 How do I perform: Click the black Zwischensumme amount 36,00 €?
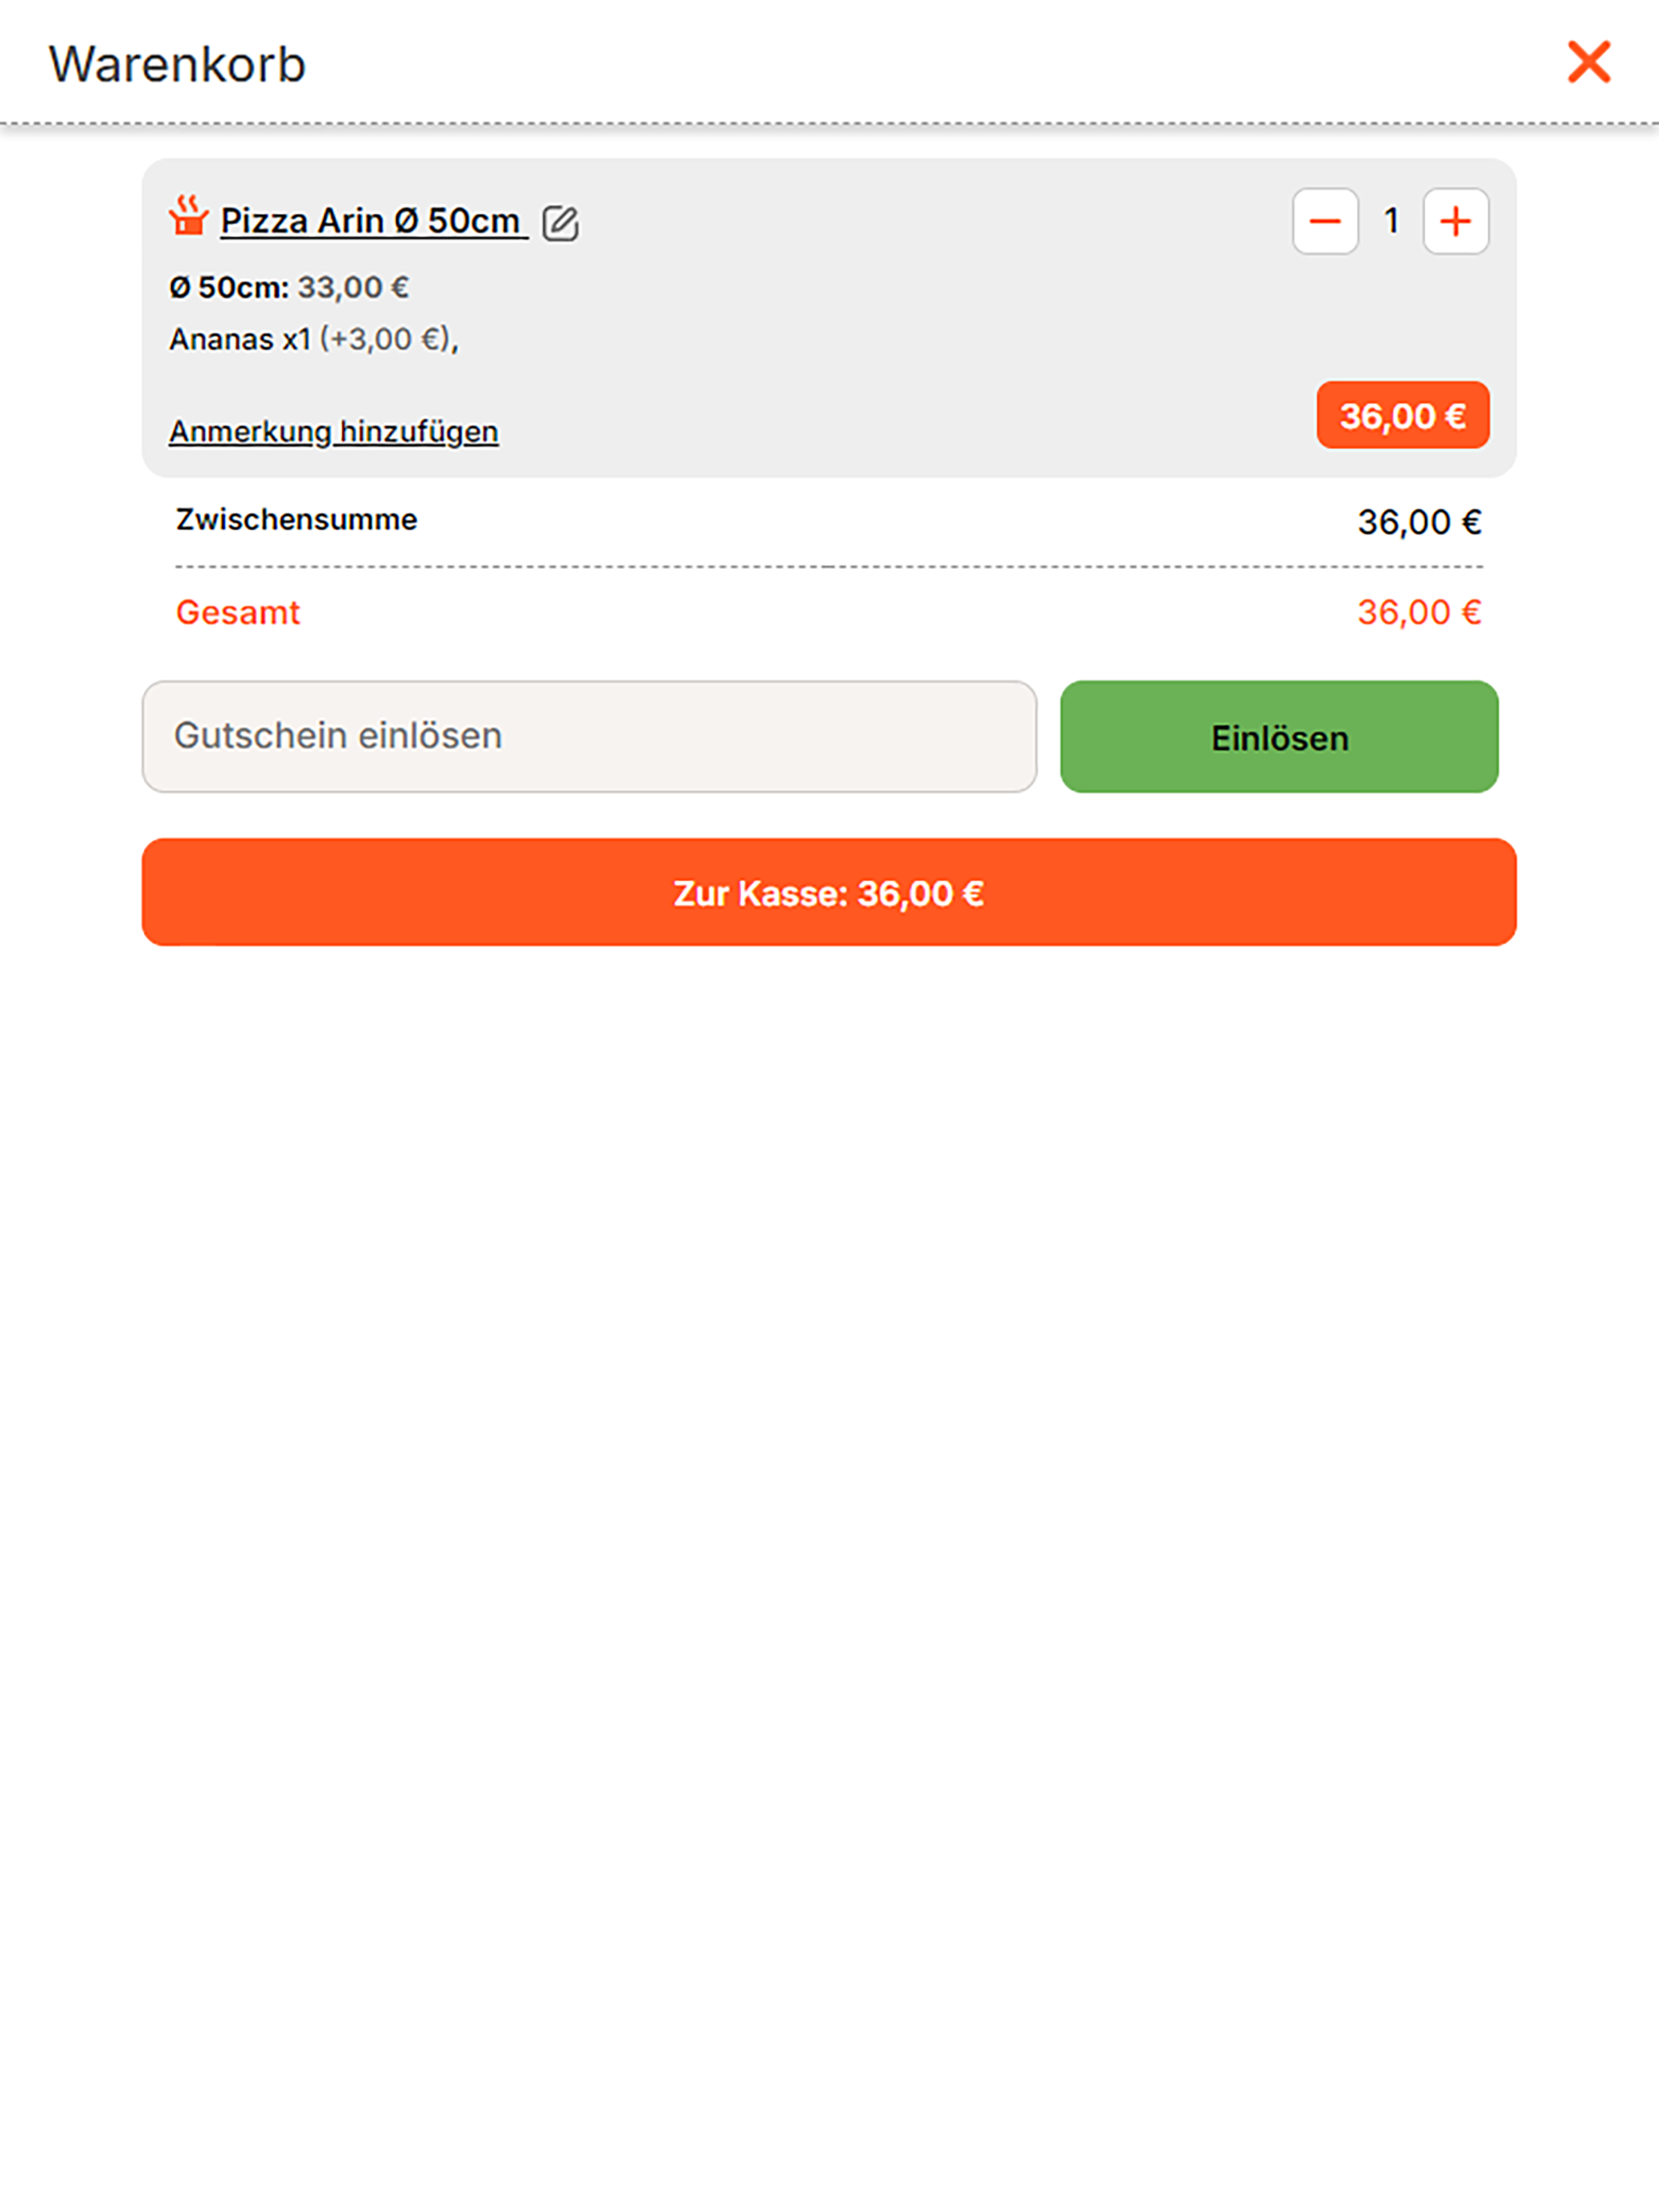point(1419,522)
